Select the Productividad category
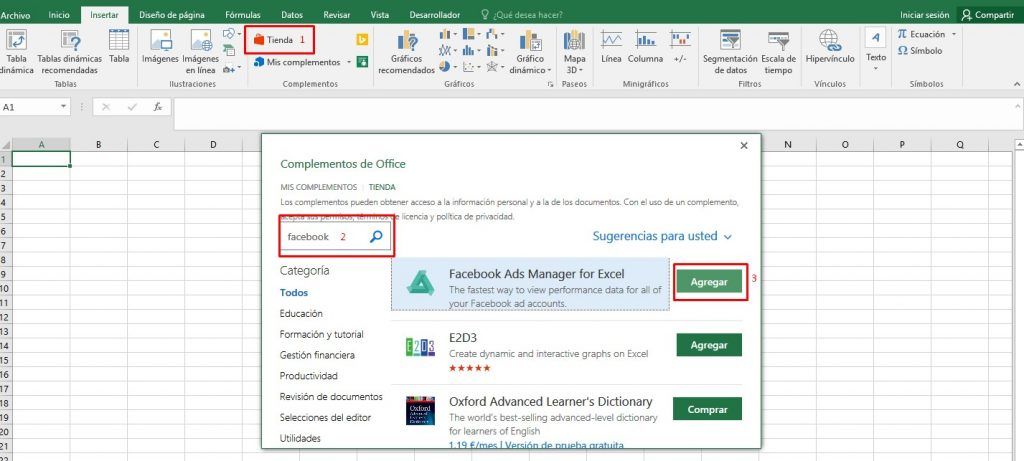The height and width of the screenshot is (461, 1024). pyautogui.click(x=308, y=376)
